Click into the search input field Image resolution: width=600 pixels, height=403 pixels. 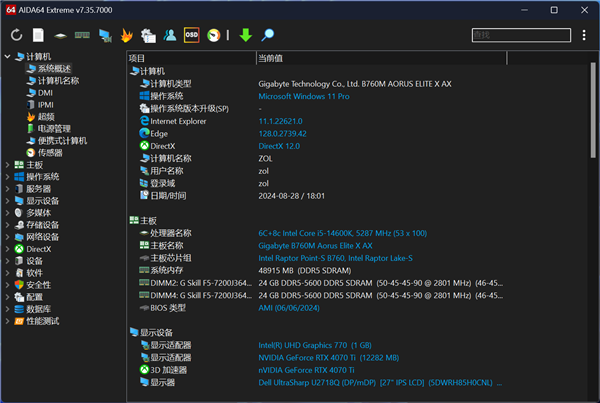(521, 35)
